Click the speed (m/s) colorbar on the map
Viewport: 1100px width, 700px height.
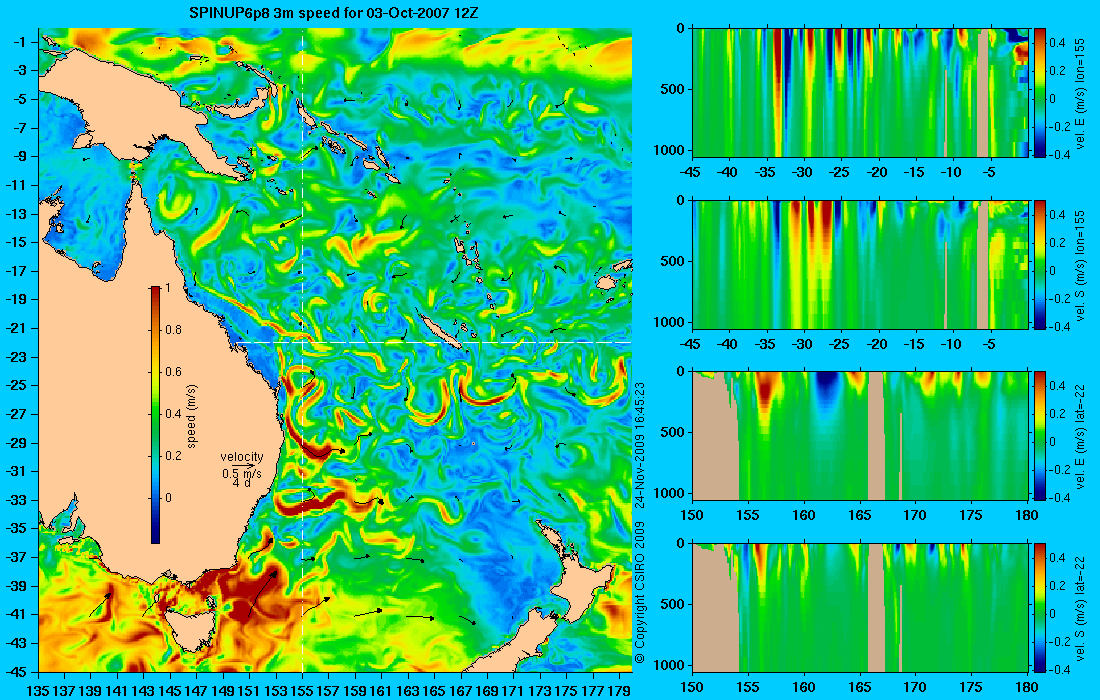coord(155,415)
